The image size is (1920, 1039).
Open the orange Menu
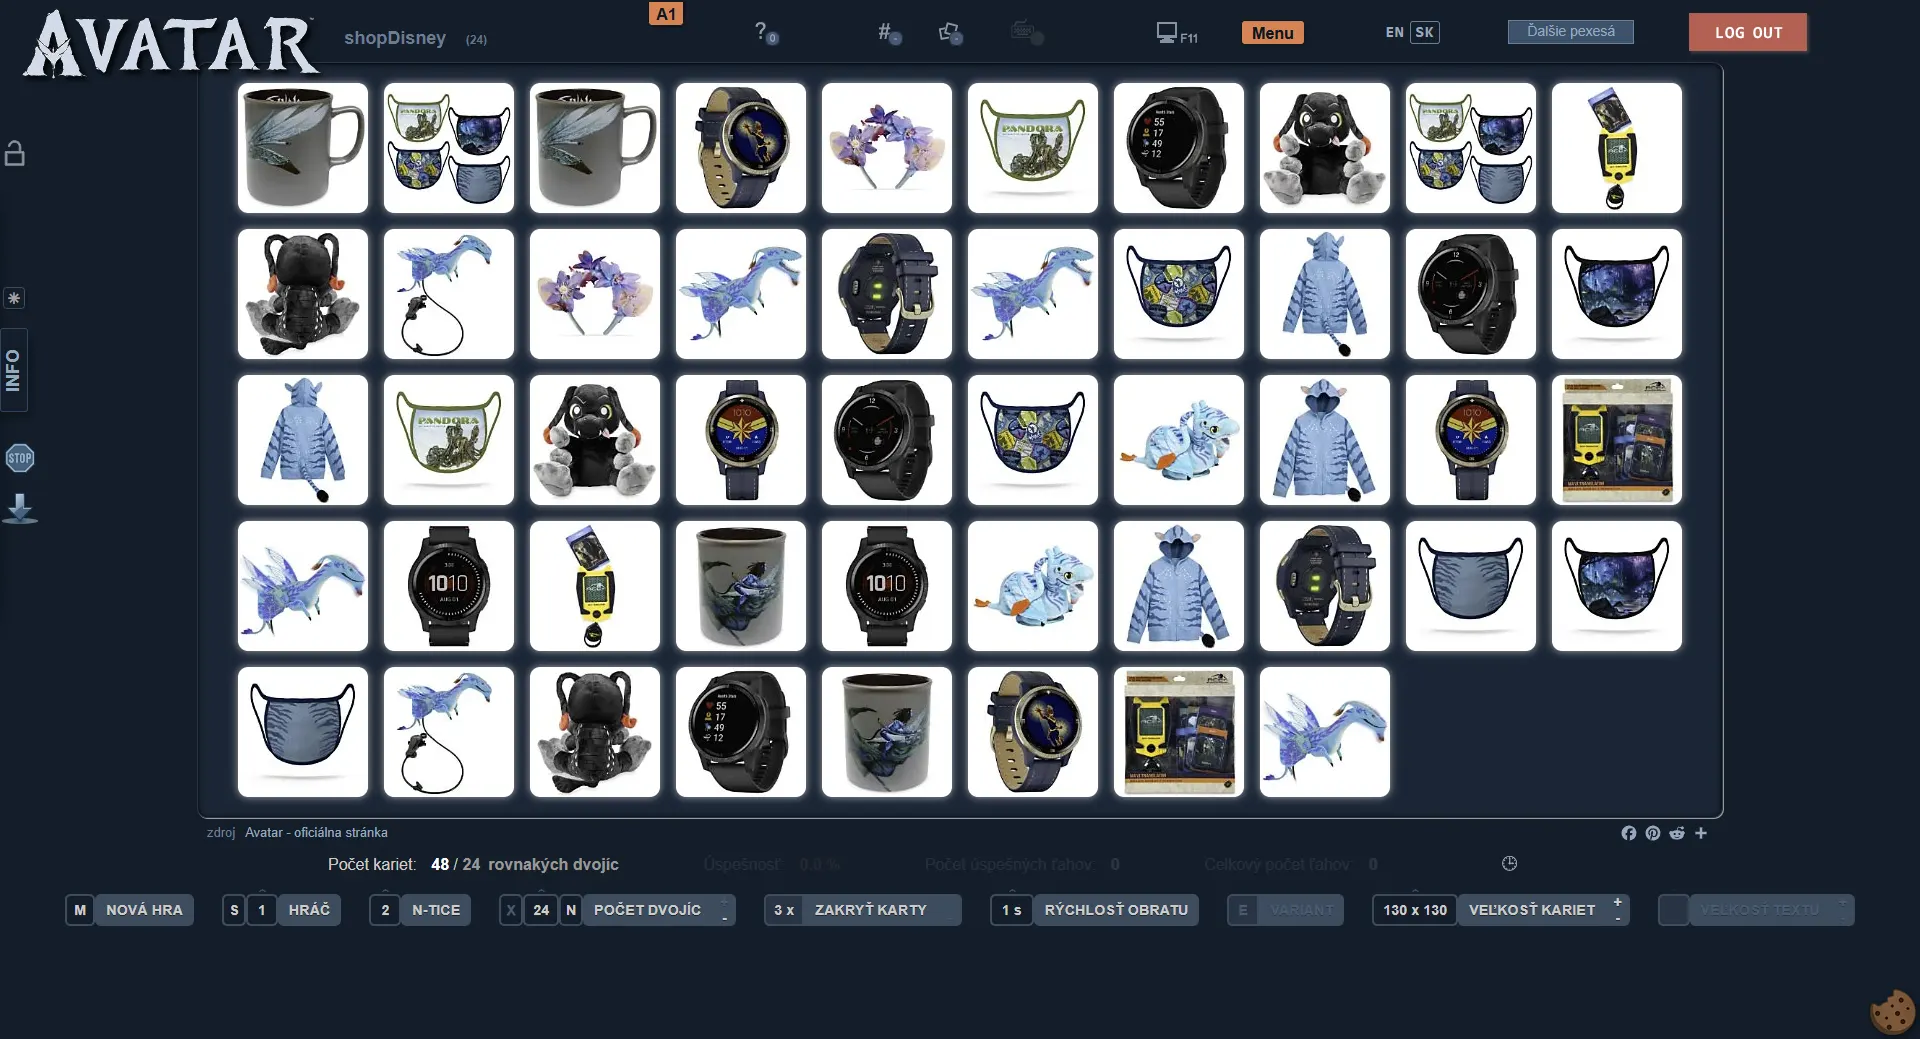point(1272,33)
